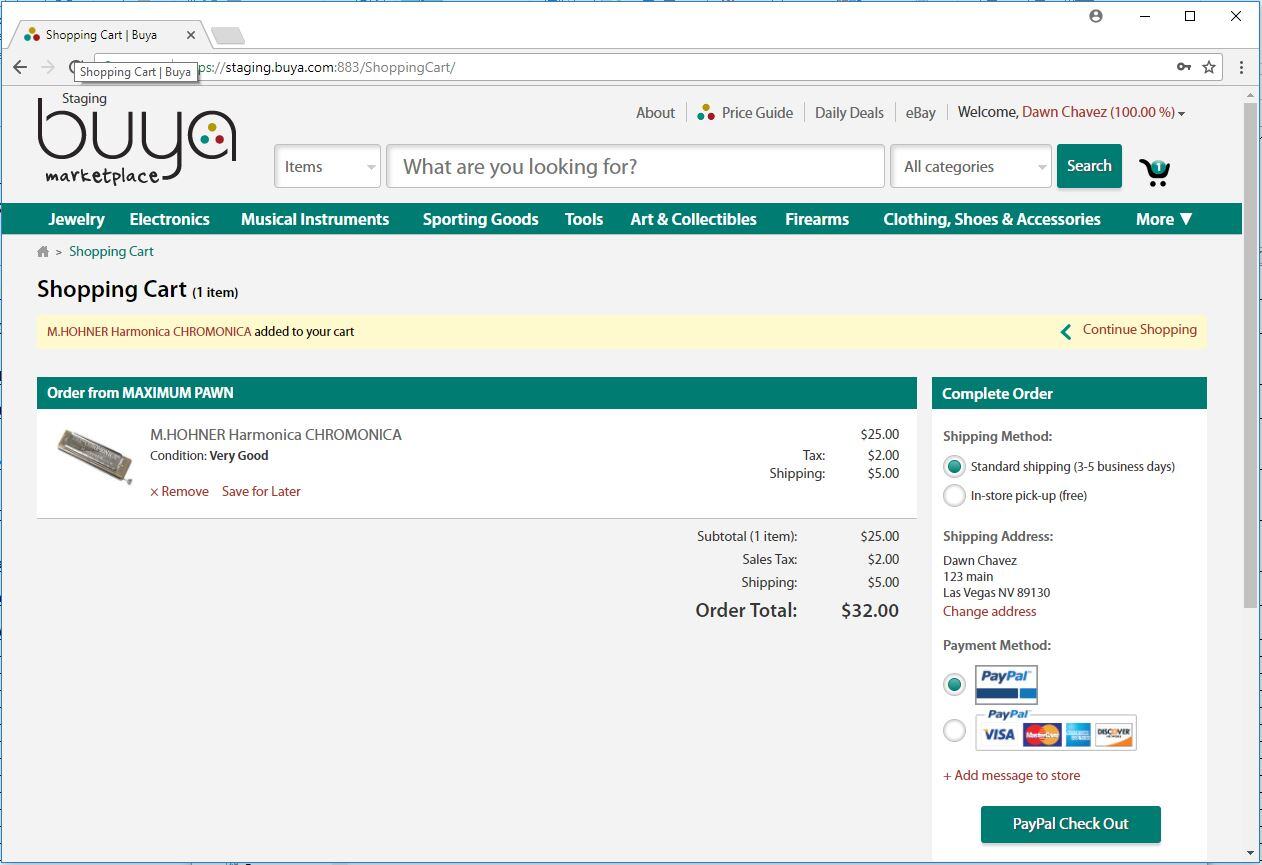Remove the harmonica from cart

180,492
